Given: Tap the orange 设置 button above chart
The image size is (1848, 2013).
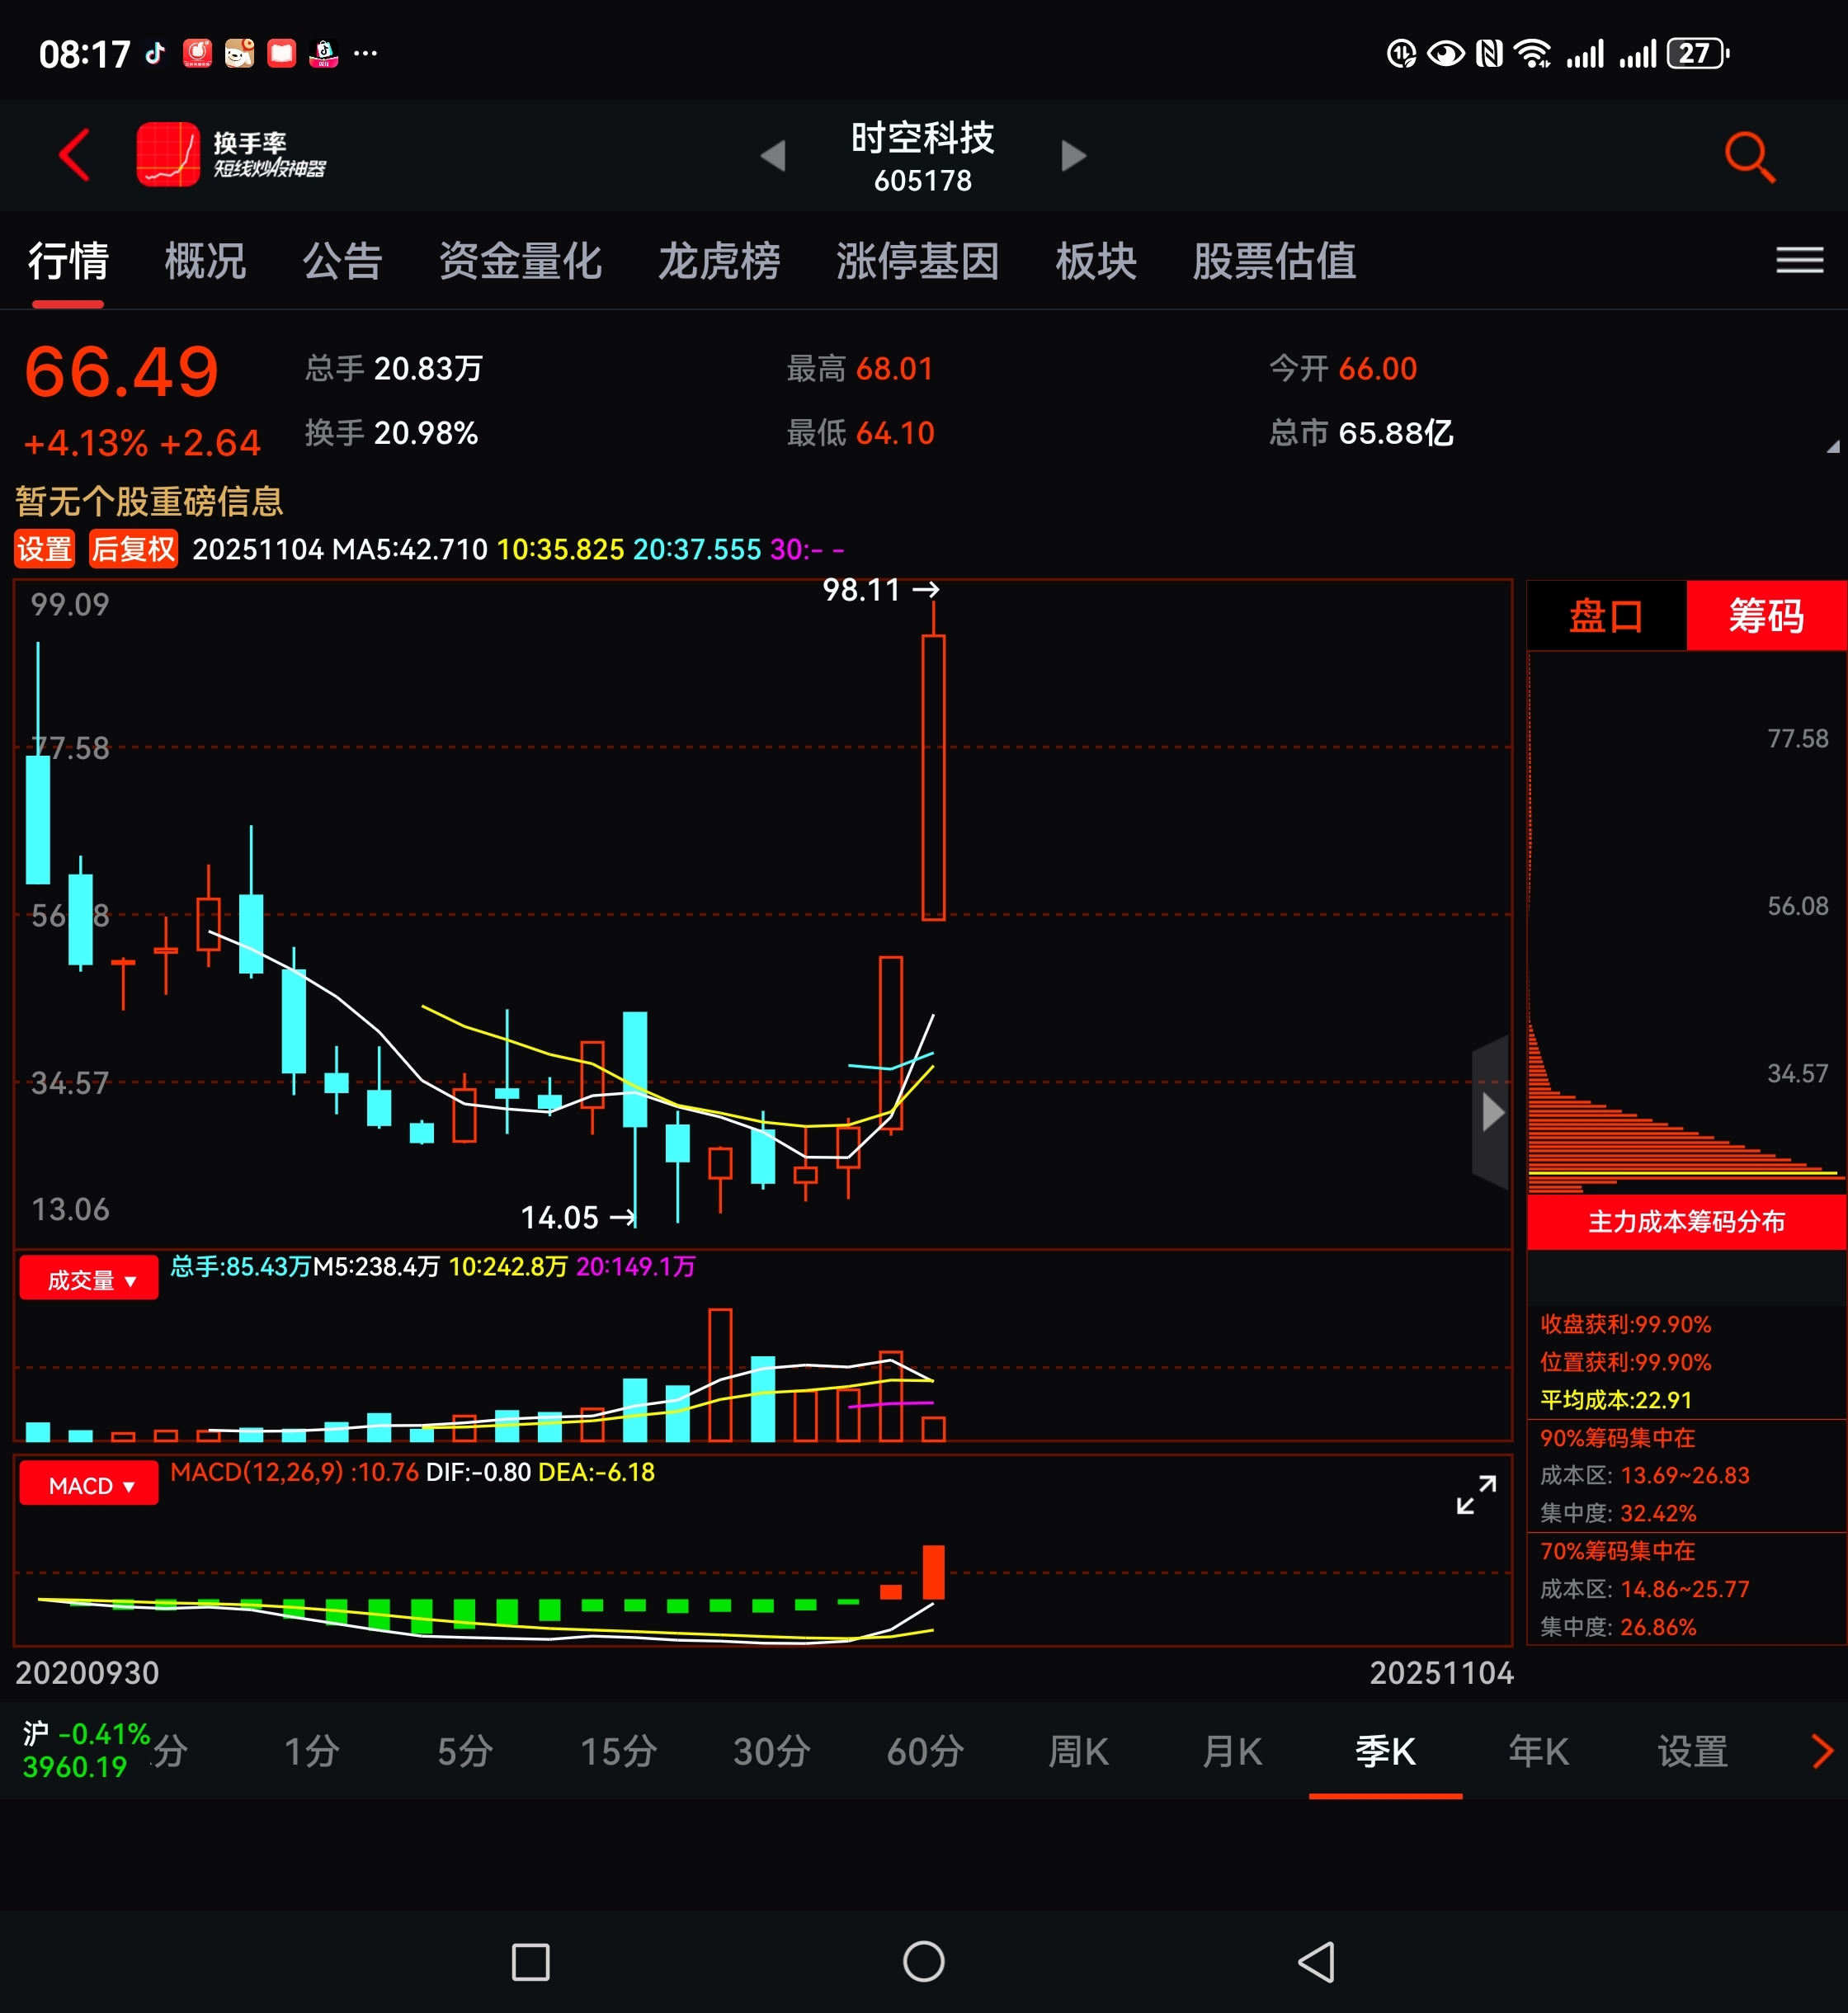Looking at the screenshot, I should (x=44, y=549).
